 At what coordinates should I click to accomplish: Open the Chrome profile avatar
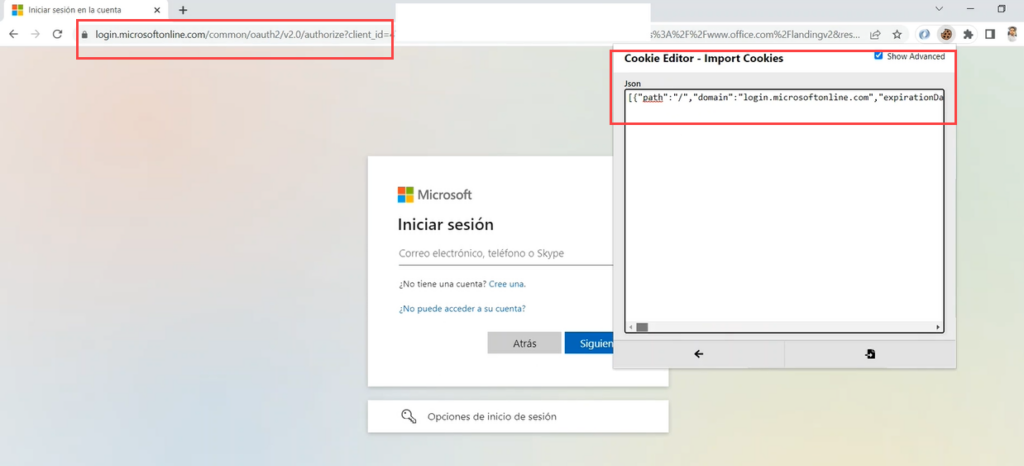(1012, 34)
